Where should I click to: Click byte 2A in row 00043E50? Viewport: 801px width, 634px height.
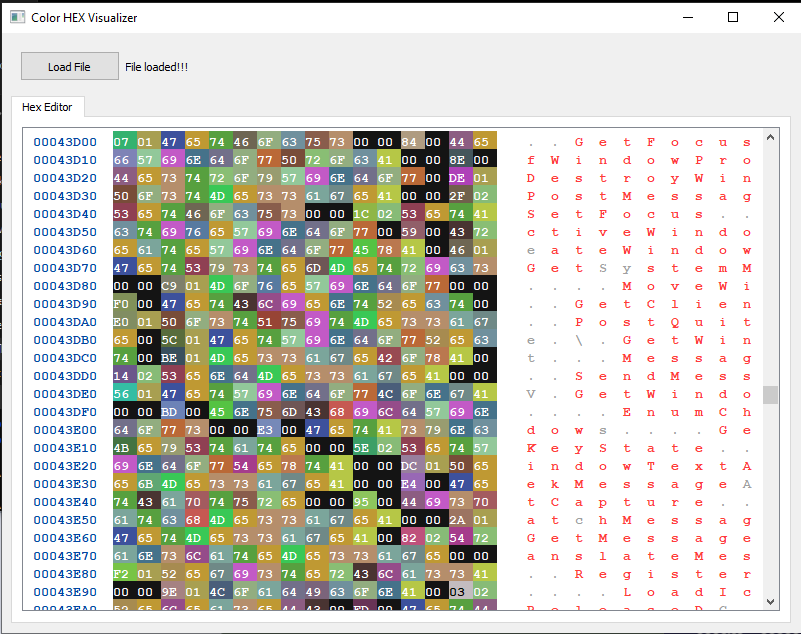461,520
